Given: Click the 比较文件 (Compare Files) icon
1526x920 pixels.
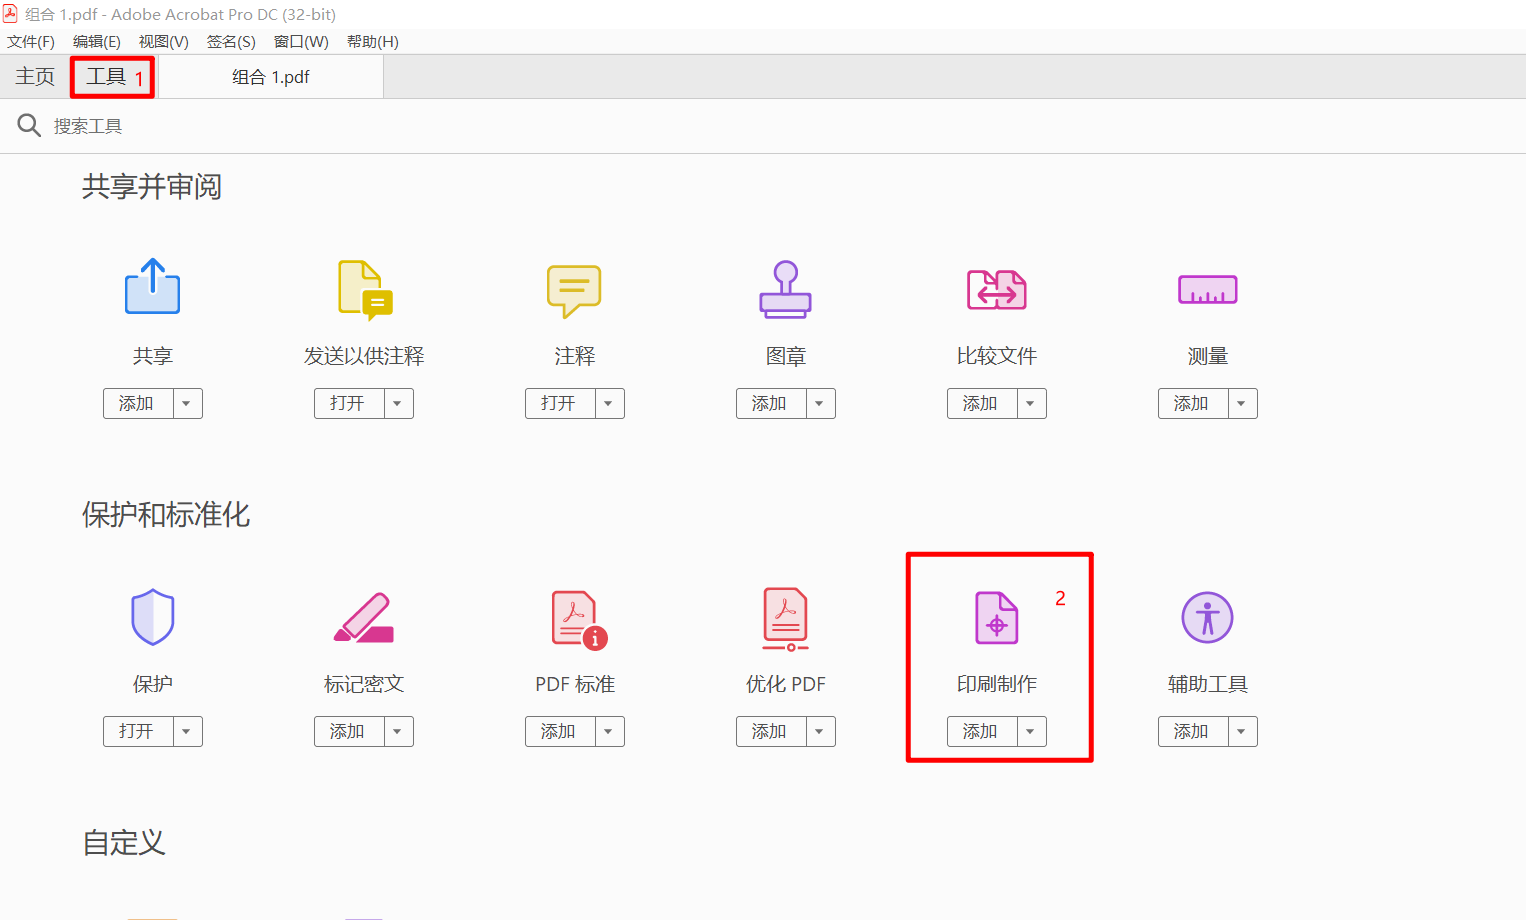Looking at the screenshot, I should (996, 290).
